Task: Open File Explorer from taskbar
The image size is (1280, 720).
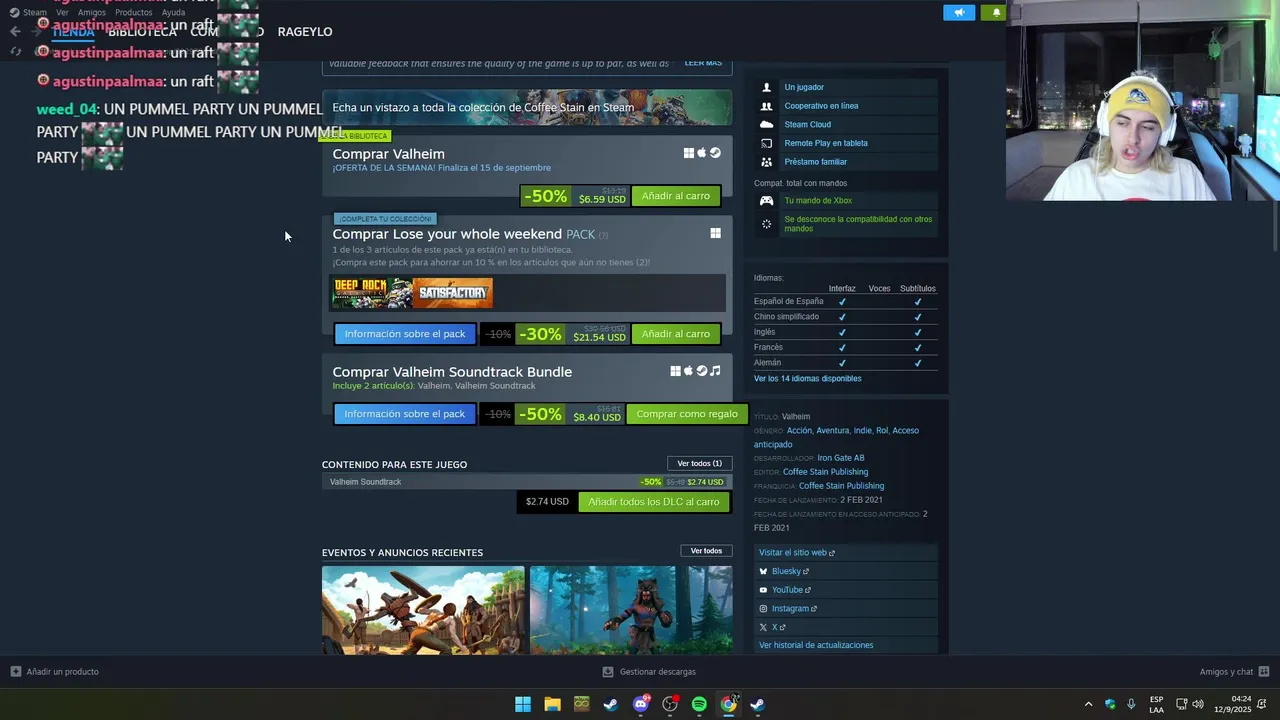Action: 552,704
